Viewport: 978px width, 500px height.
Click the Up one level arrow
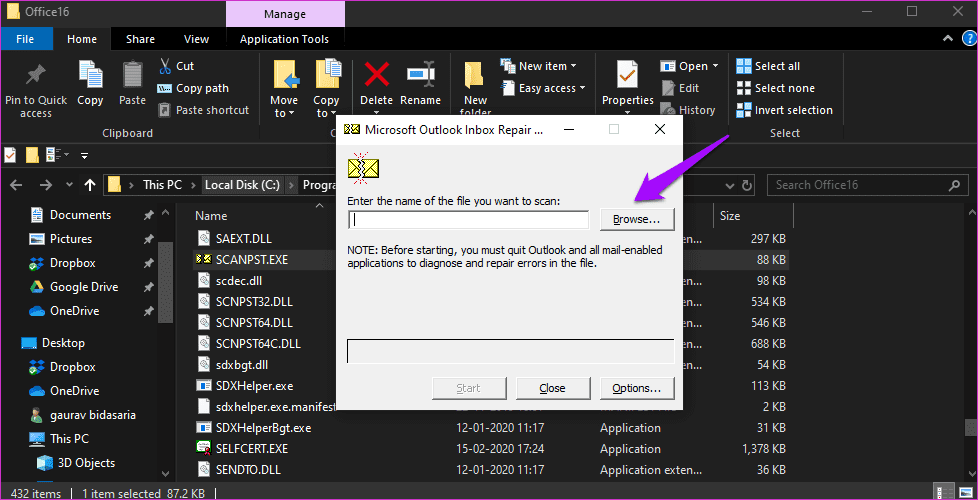pyautogui.click(x=90, y=185)
